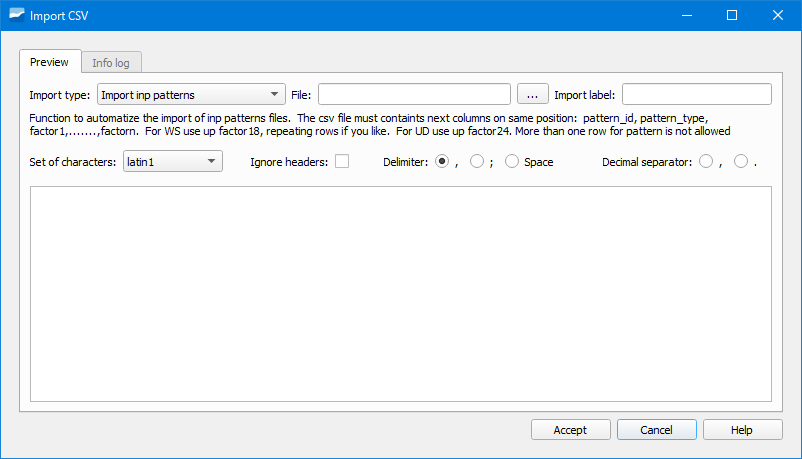Expand the Set of characters combo box

[172, 161]
